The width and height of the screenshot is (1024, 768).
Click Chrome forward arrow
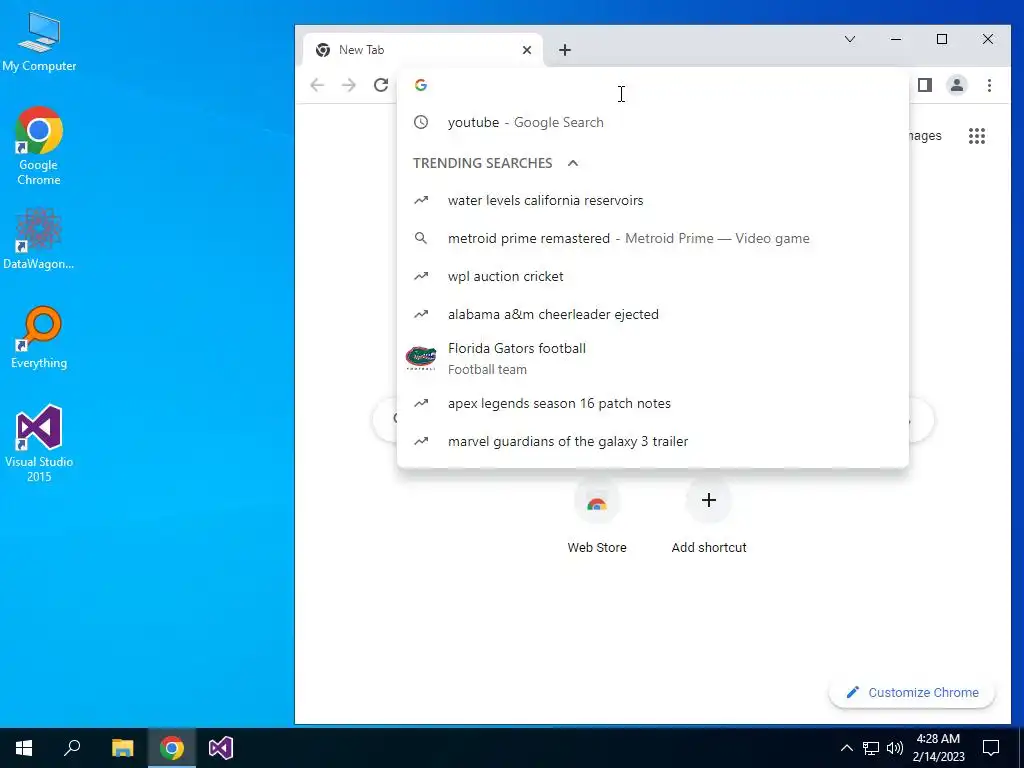click(349, 85)
